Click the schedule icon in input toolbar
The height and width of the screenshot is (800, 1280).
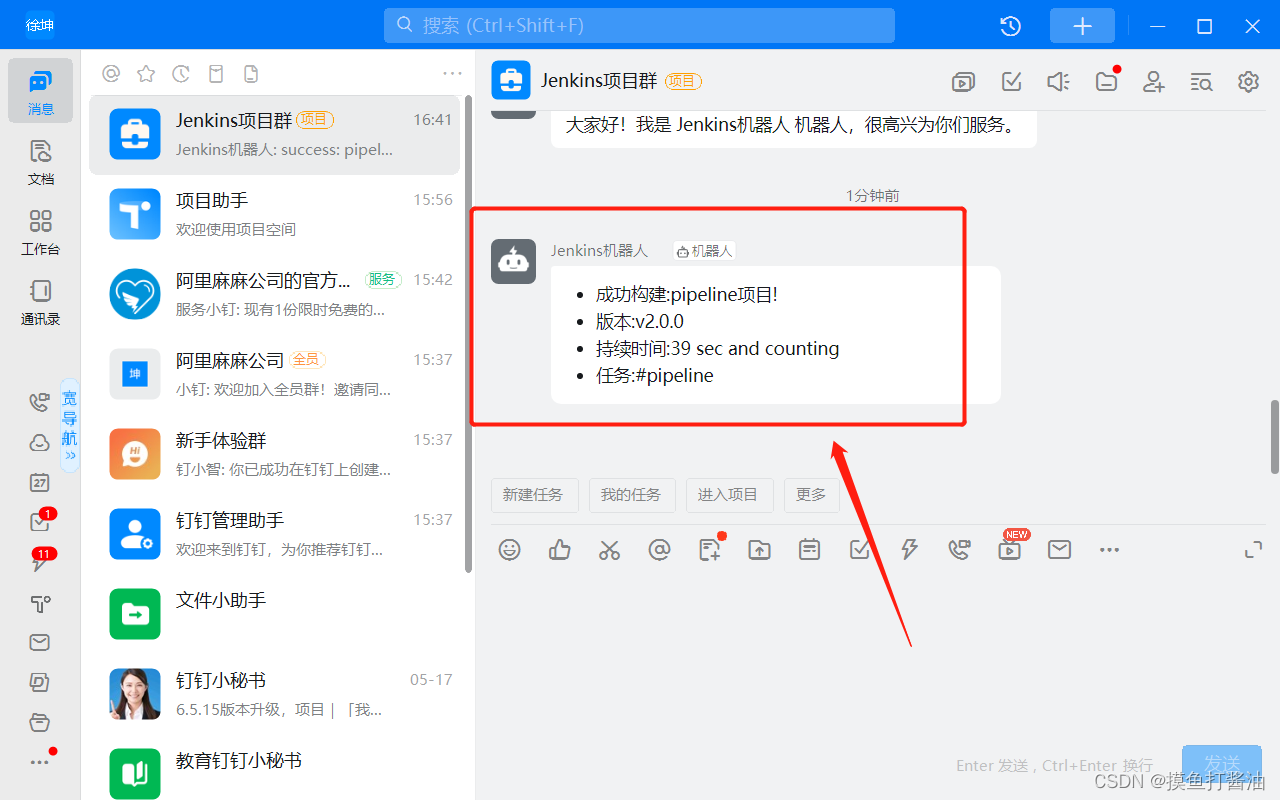click(810, 549)
